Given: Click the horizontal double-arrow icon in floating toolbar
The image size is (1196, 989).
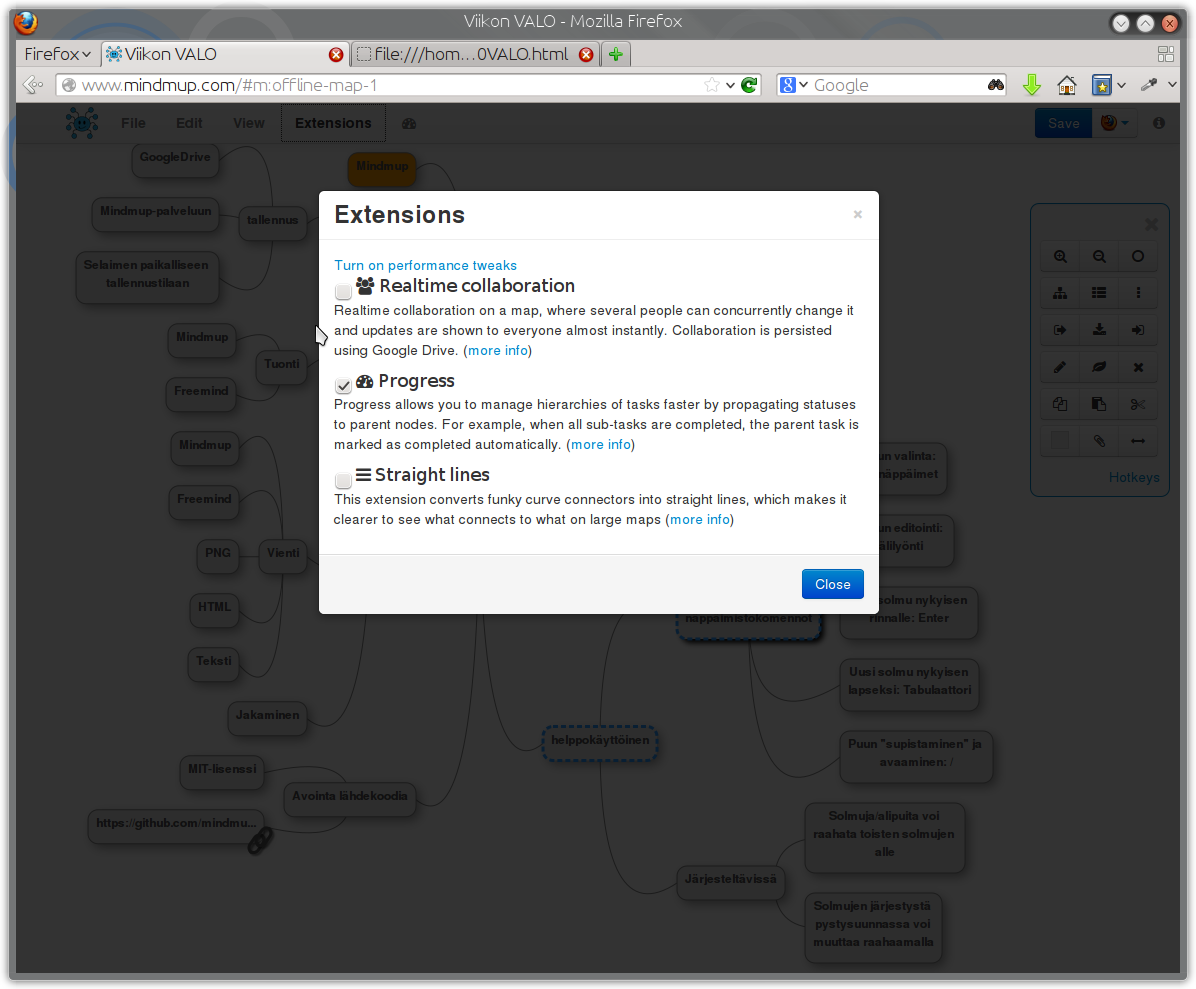Looking at the screenshot, I should coord(1138,441).
